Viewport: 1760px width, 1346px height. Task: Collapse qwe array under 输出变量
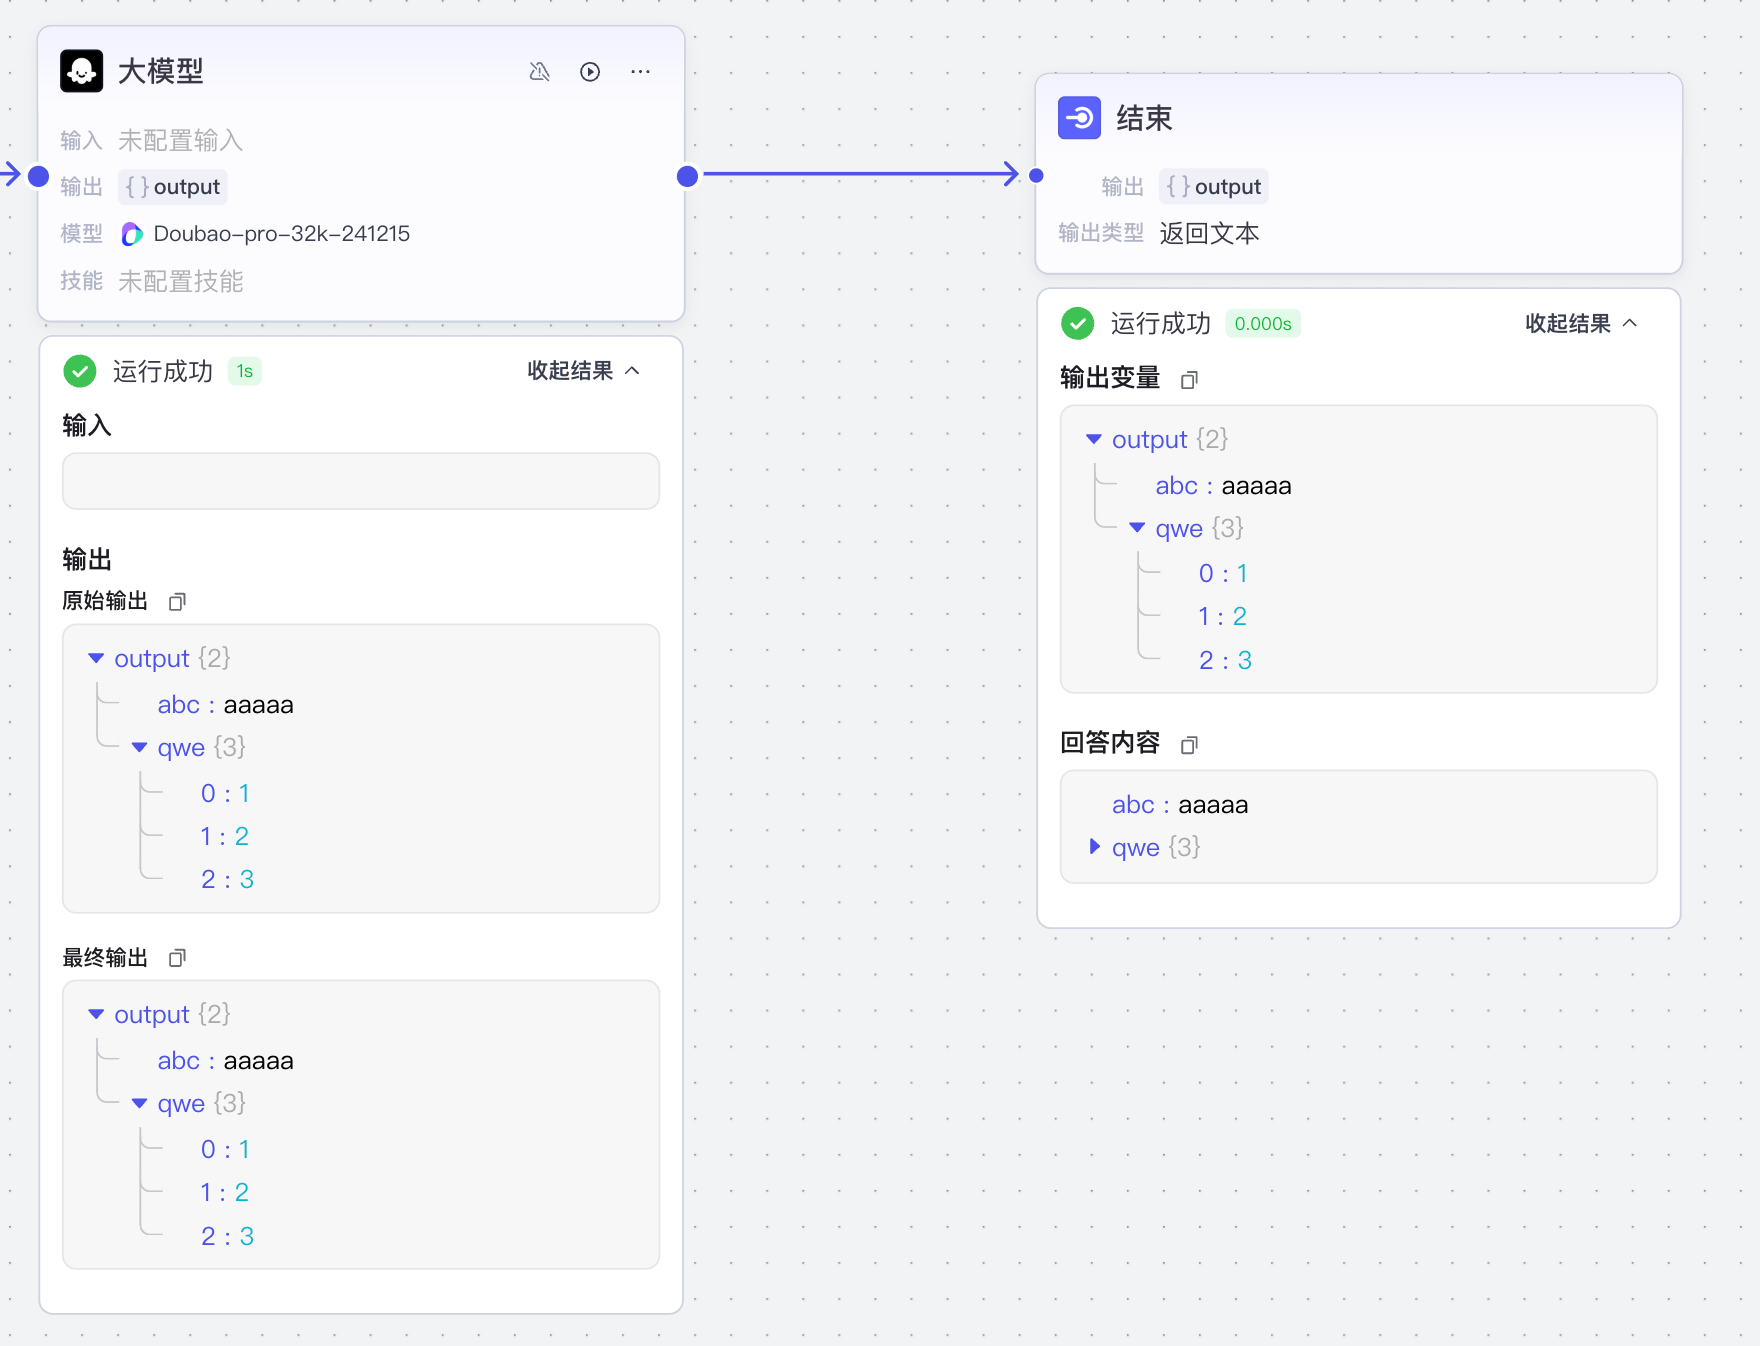[x=1137, y=528]
